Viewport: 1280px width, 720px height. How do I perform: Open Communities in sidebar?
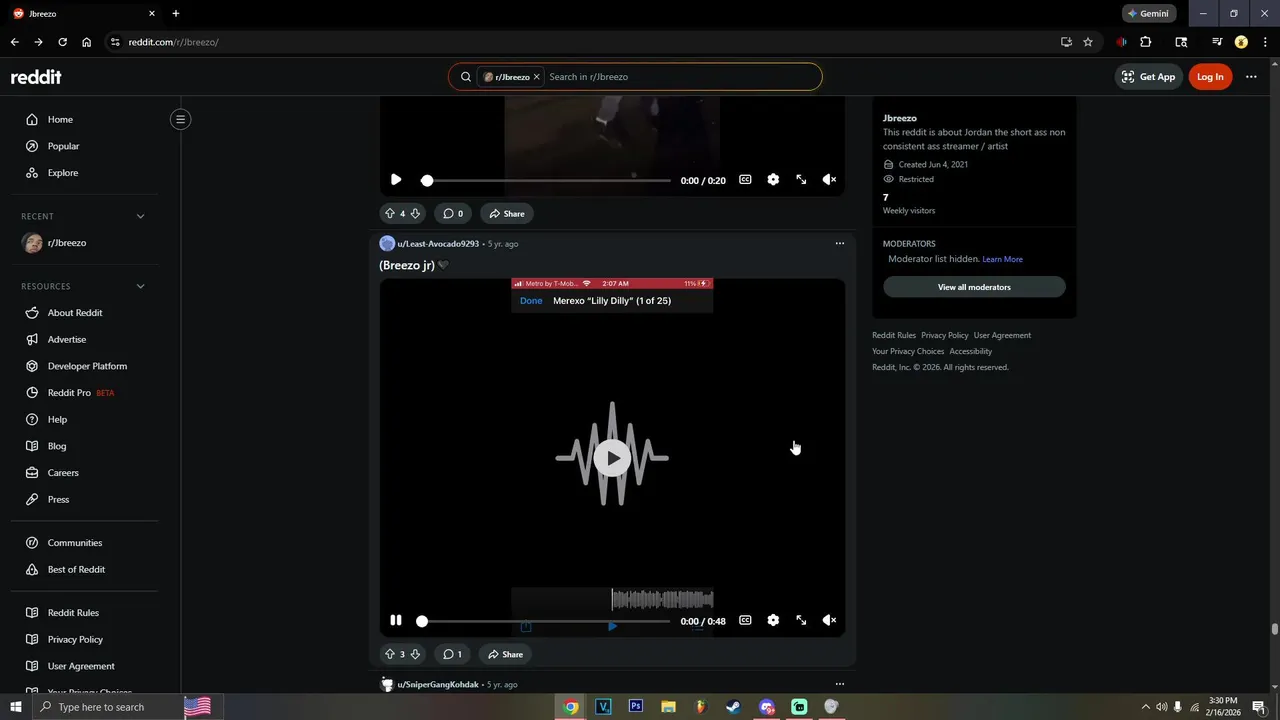tap(75, 543)
